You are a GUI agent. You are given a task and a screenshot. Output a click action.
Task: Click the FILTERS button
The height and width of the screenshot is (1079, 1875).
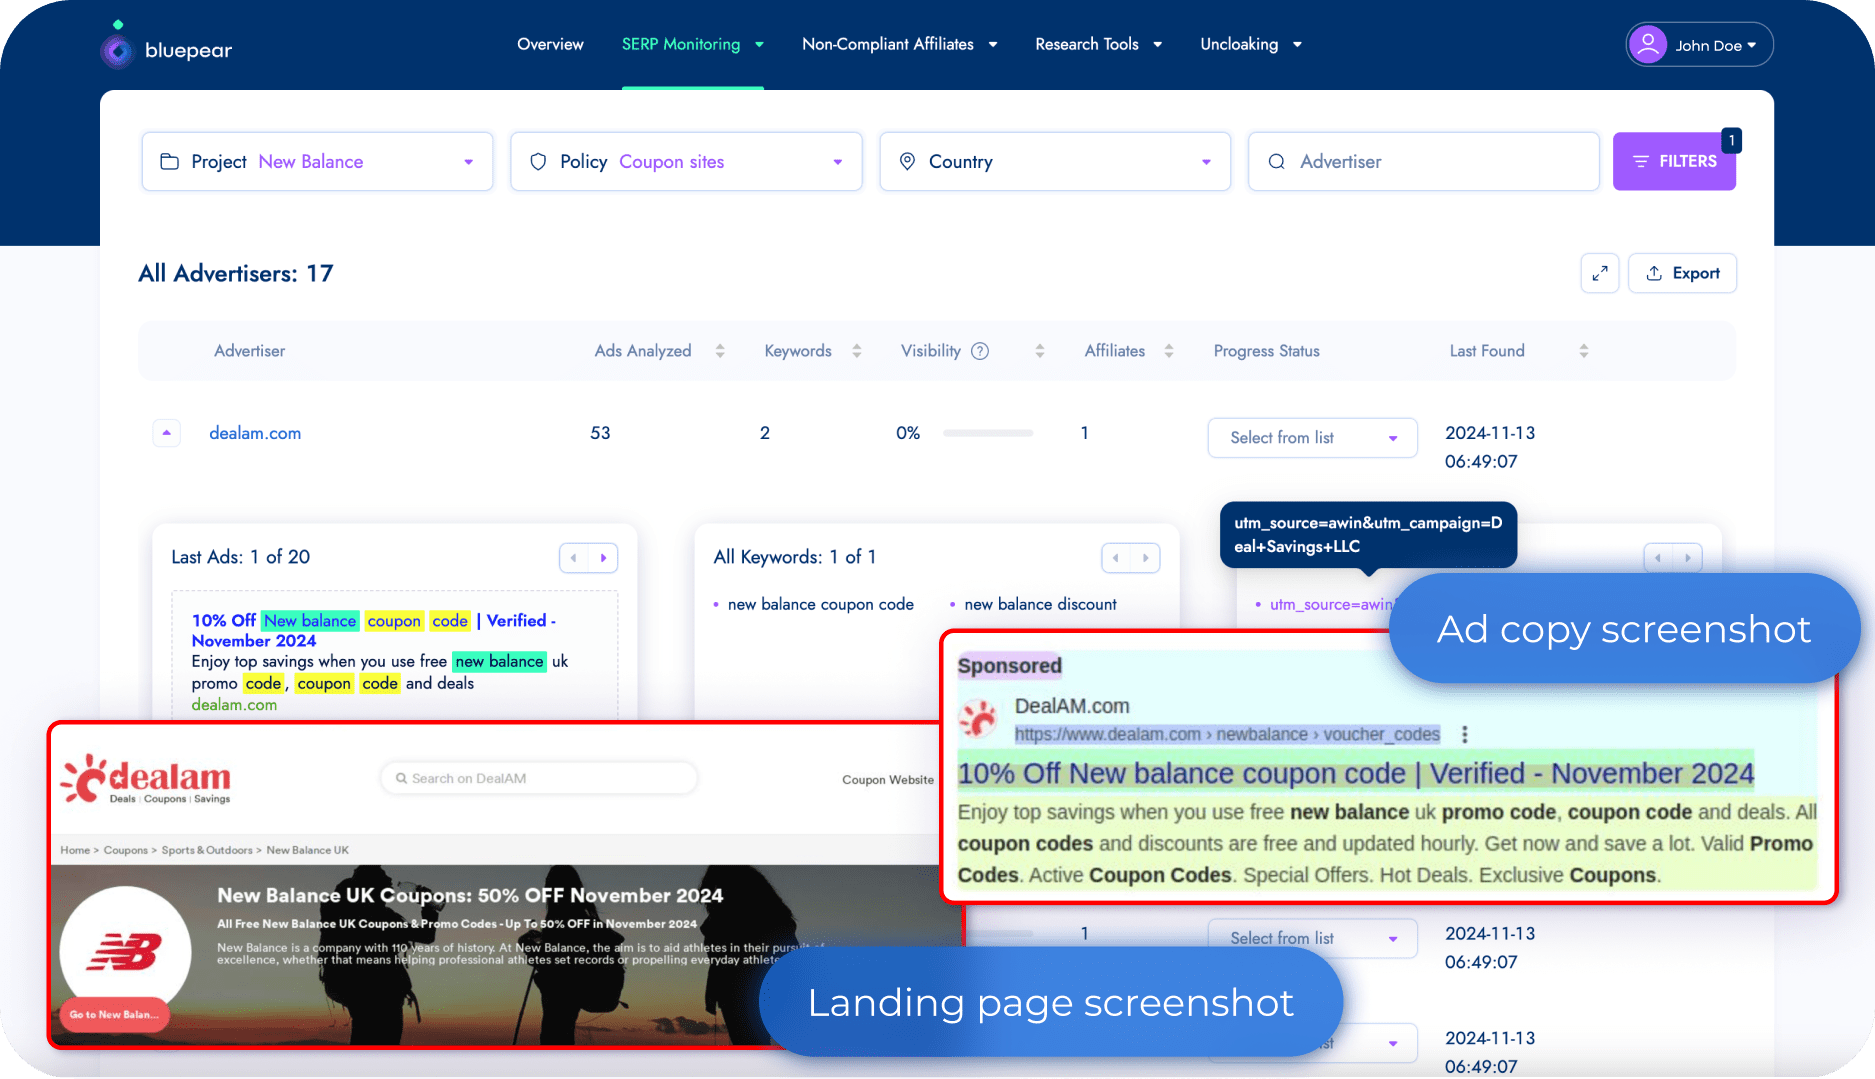(x=1674, y=161)
